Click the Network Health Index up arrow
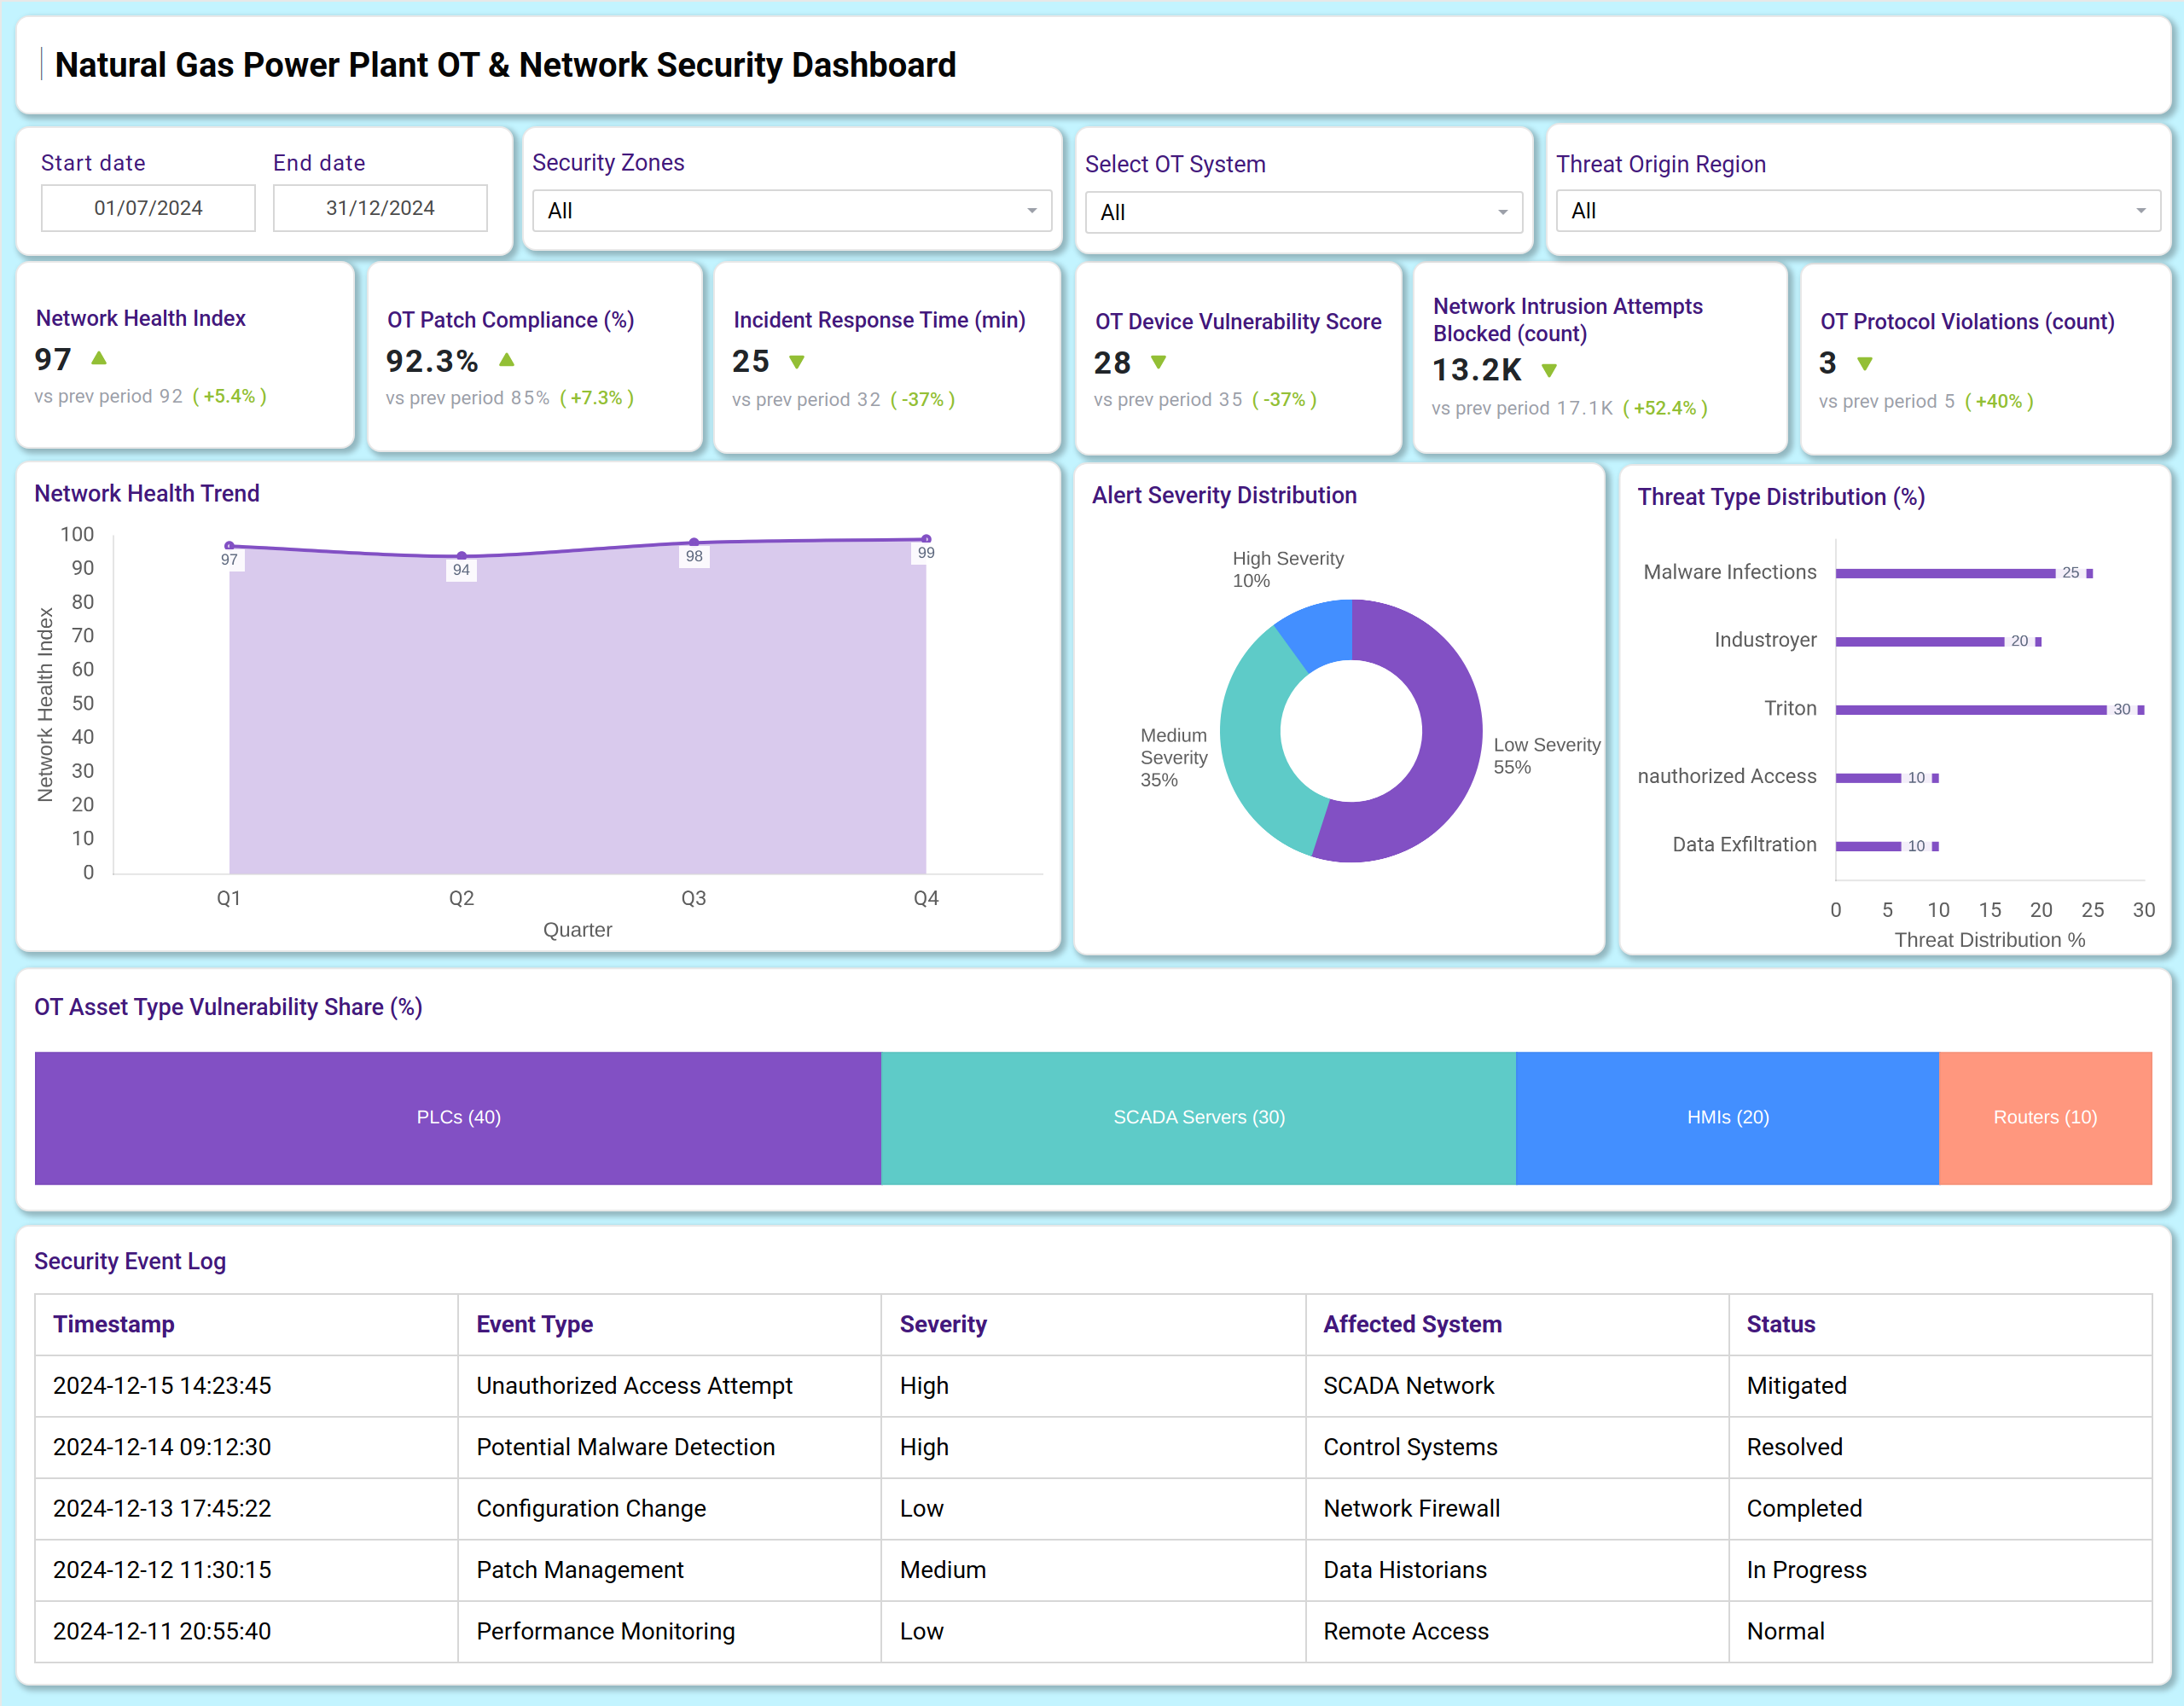 (x=99, y=358)
